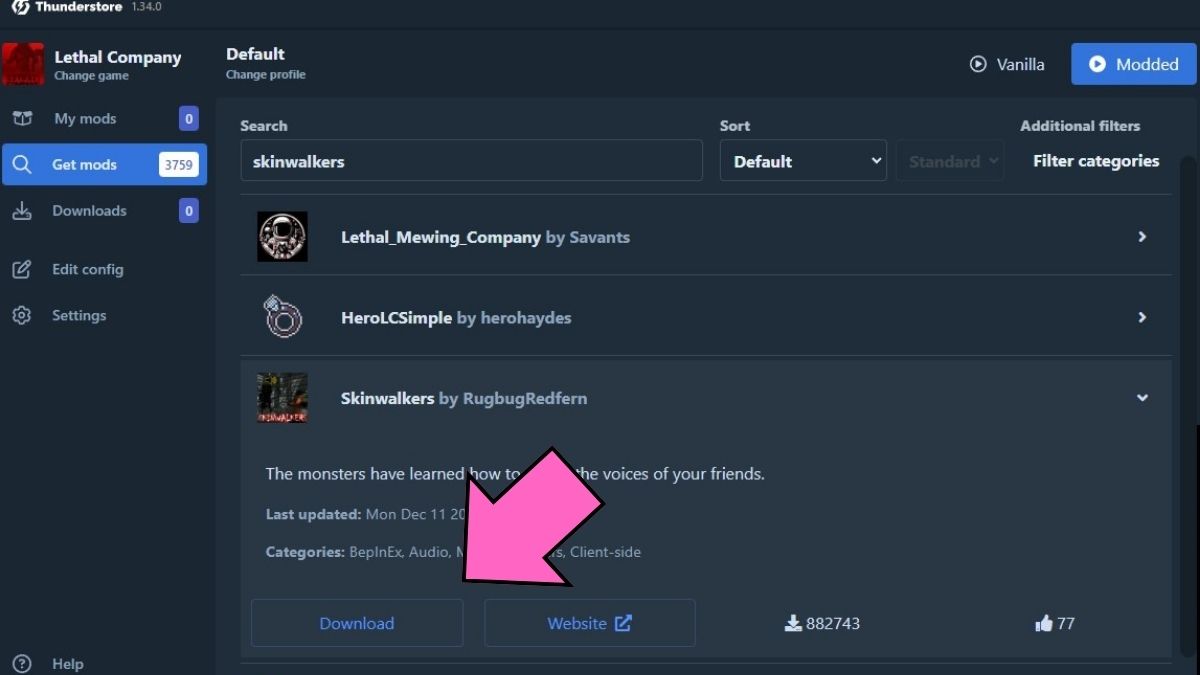Viewport: 1200px width, 675px height.
Task: Click the Thunderstore logo icon
Action: click(20, 7)
